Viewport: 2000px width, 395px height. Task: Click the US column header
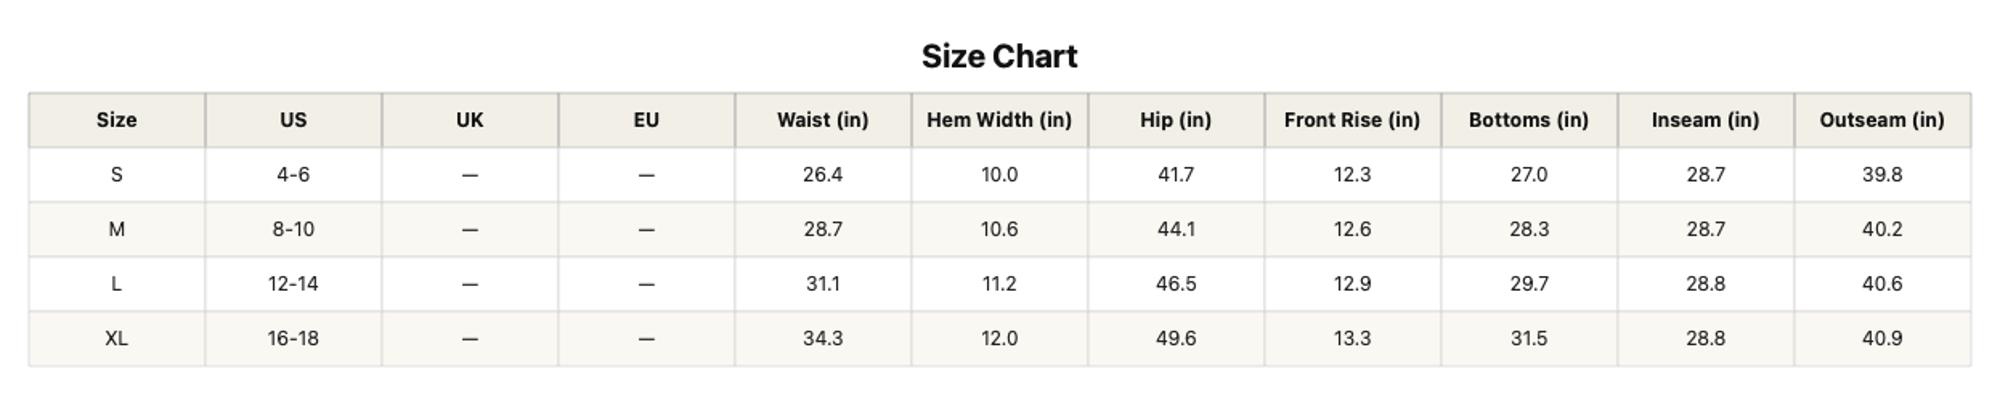click(x=293, y=120)
